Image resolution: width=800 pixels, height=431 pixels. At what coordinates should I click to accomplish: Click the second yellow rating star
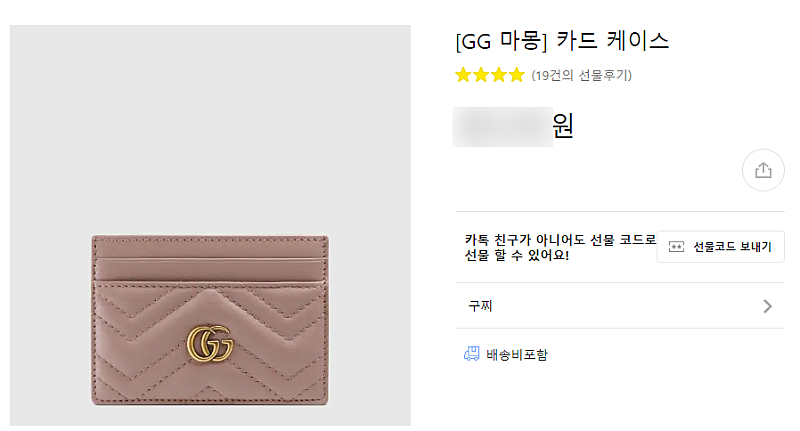pyautogui.click(x=481, y=75)
